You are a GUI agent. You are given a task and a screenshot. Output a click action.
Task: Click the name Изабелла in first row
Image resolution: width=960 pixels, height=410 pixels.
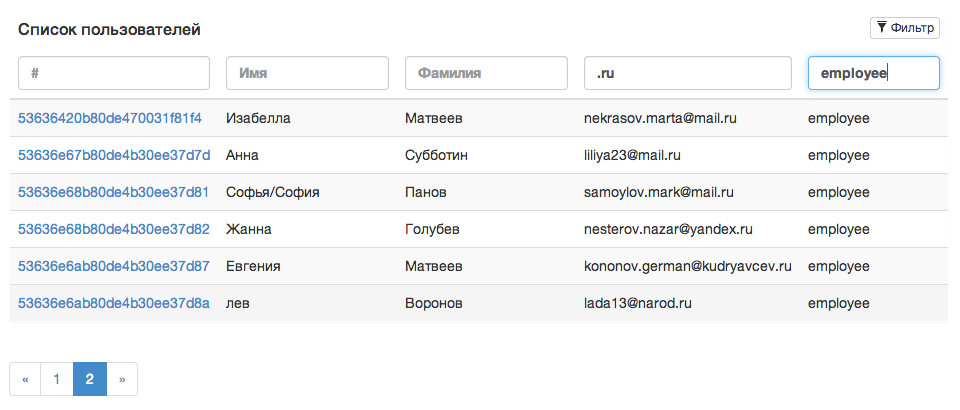coord(258,118)
